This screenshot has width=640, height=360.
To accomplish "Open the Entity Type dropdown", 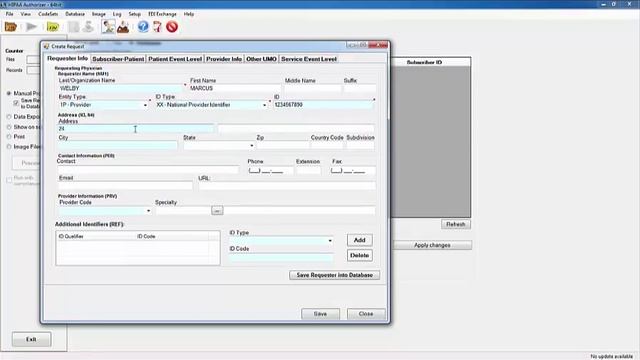I will pyautogui.click(x=145, y=105).
